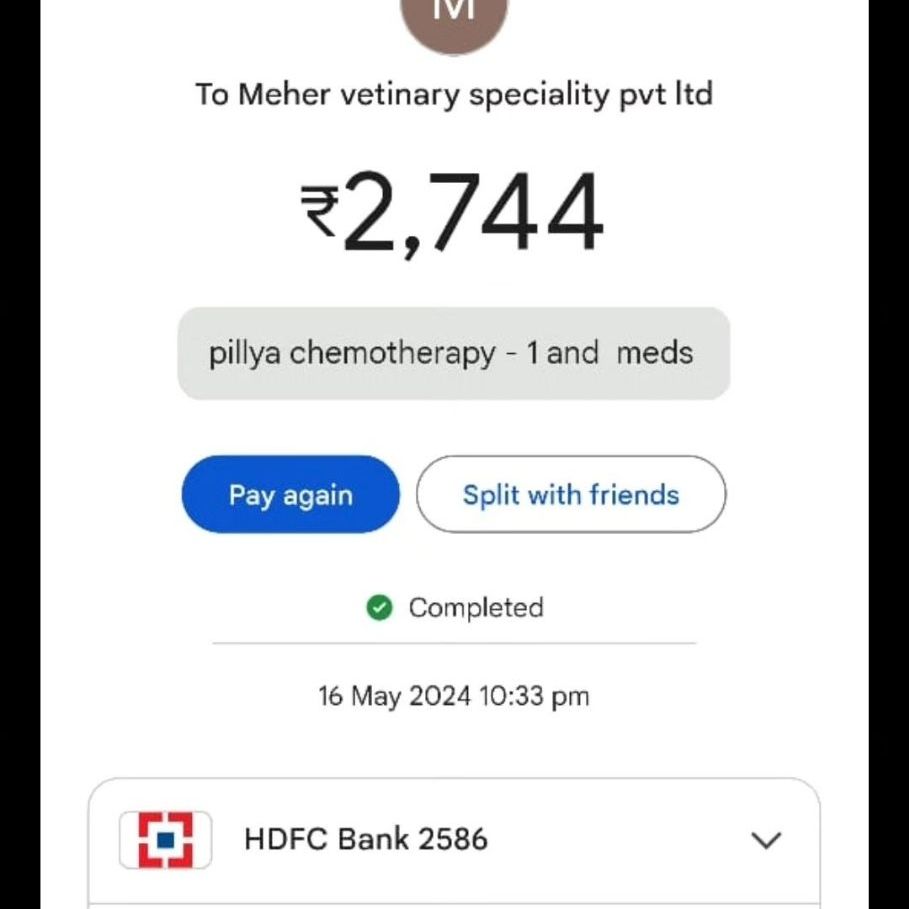Click the divider line below Completed status
This screenshot has width=909, height=909.
click(x=453, y=644)
